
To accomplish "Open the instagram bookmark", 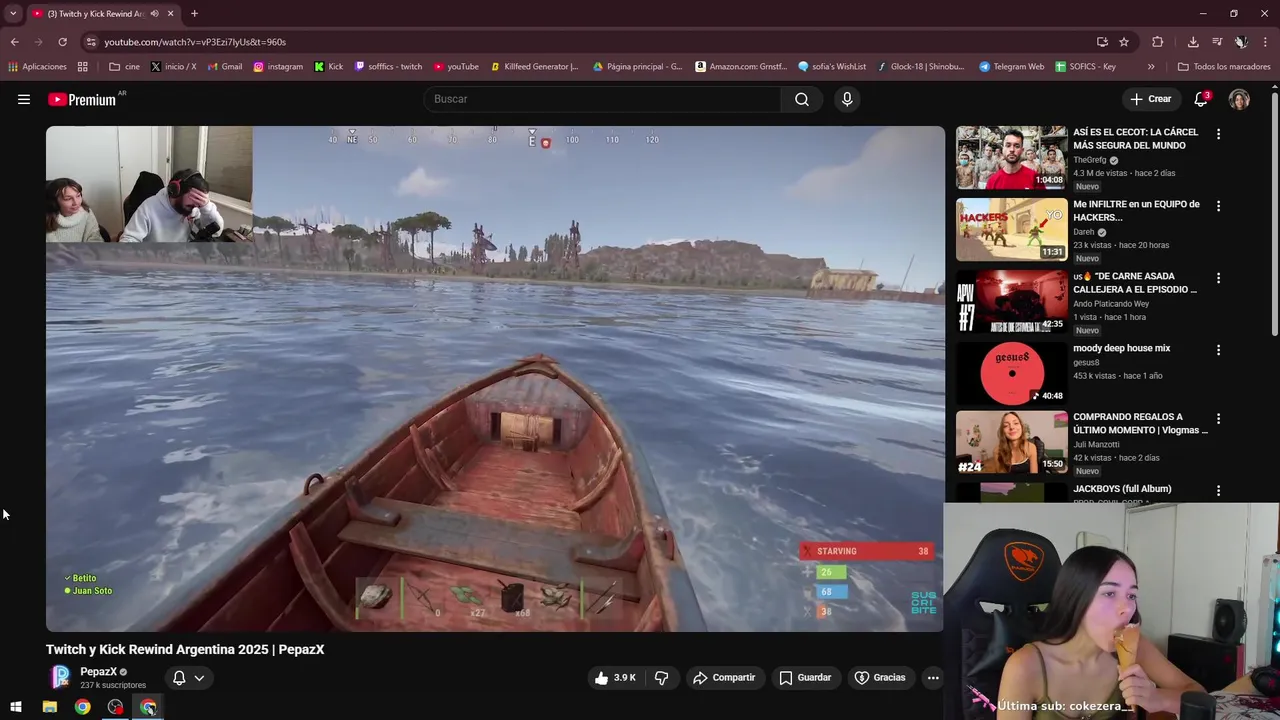I will [x=278, y=67].
